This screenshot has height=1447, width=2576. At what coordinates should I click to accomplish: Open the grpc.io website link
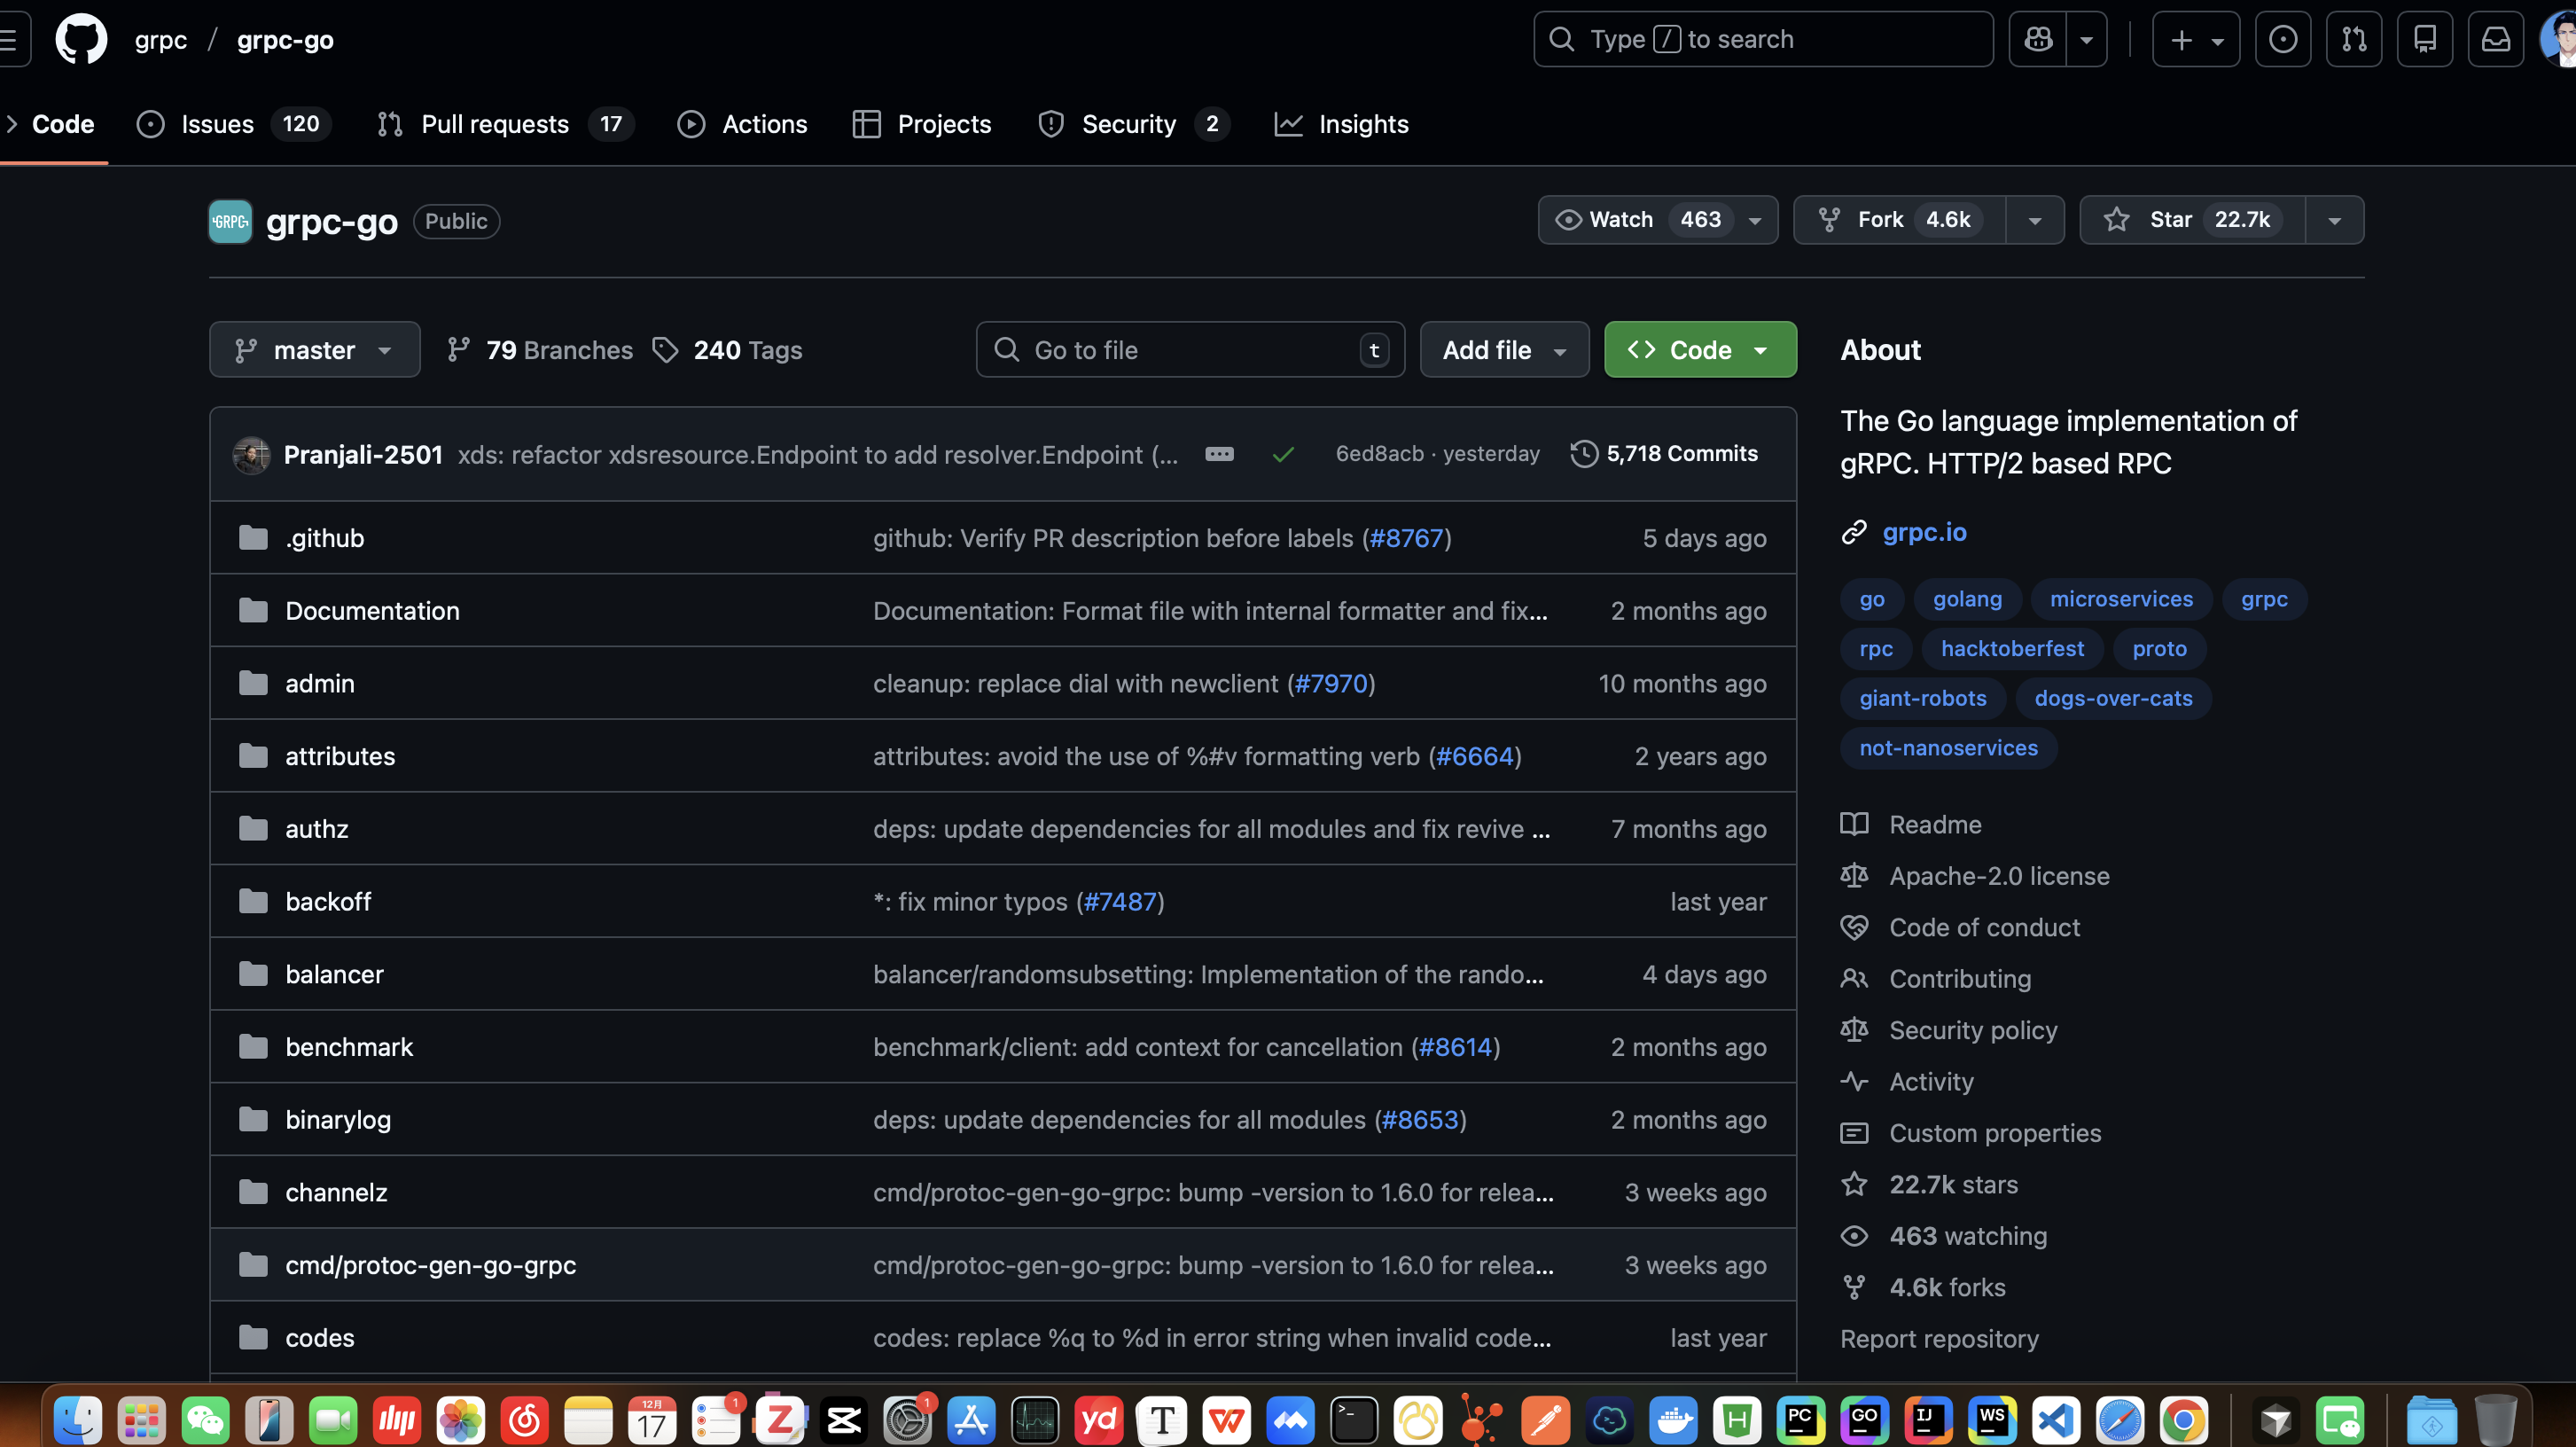[x=1924, y=532]
